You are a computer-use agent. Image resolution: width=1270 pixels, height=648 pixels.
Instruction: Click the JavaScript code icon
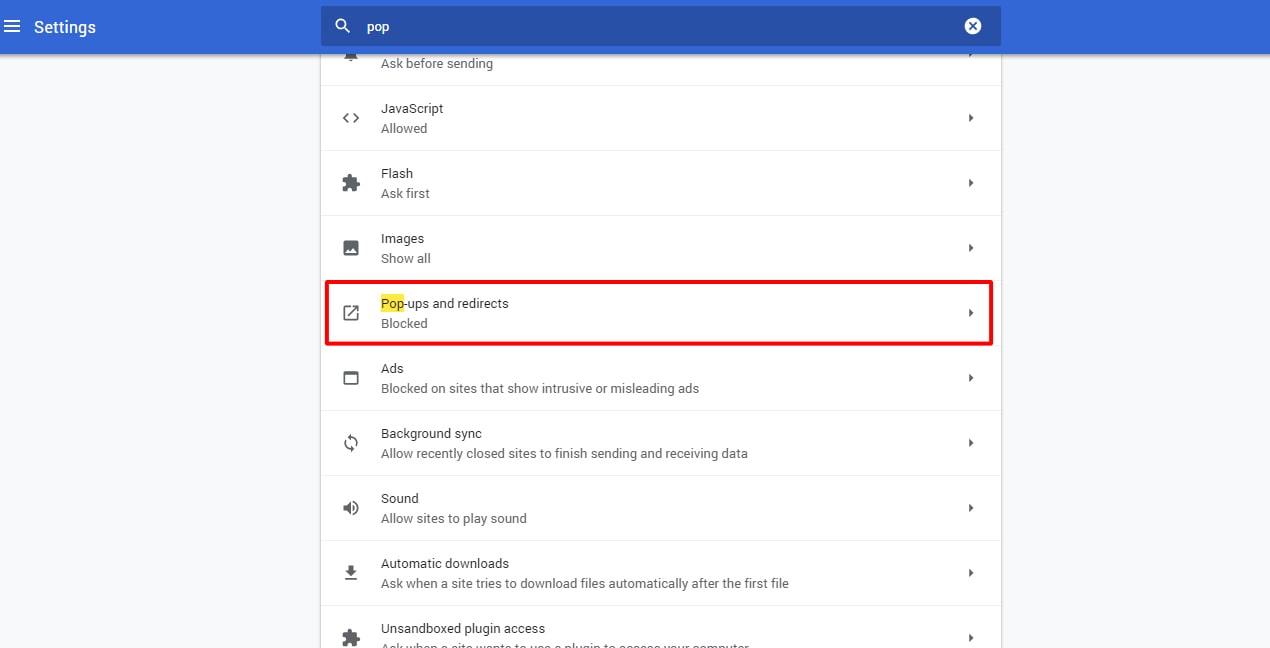pyautogui.click(x=351, y=117)
